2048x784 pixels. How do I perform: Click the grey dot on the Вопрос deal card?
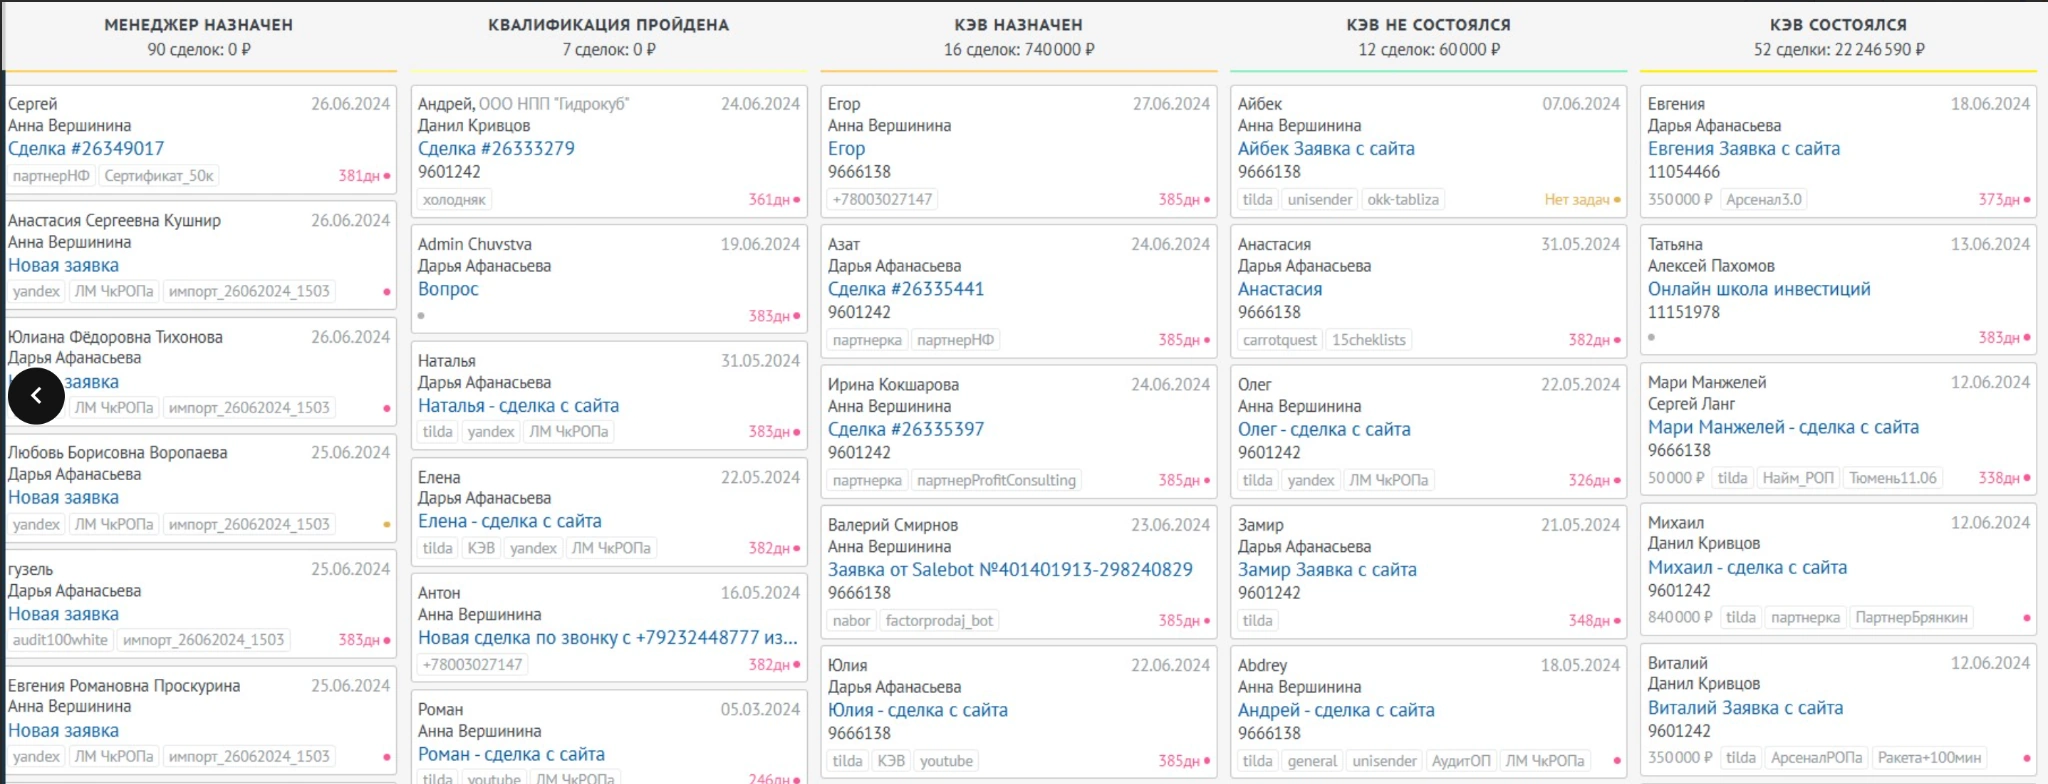click(421, 316)
